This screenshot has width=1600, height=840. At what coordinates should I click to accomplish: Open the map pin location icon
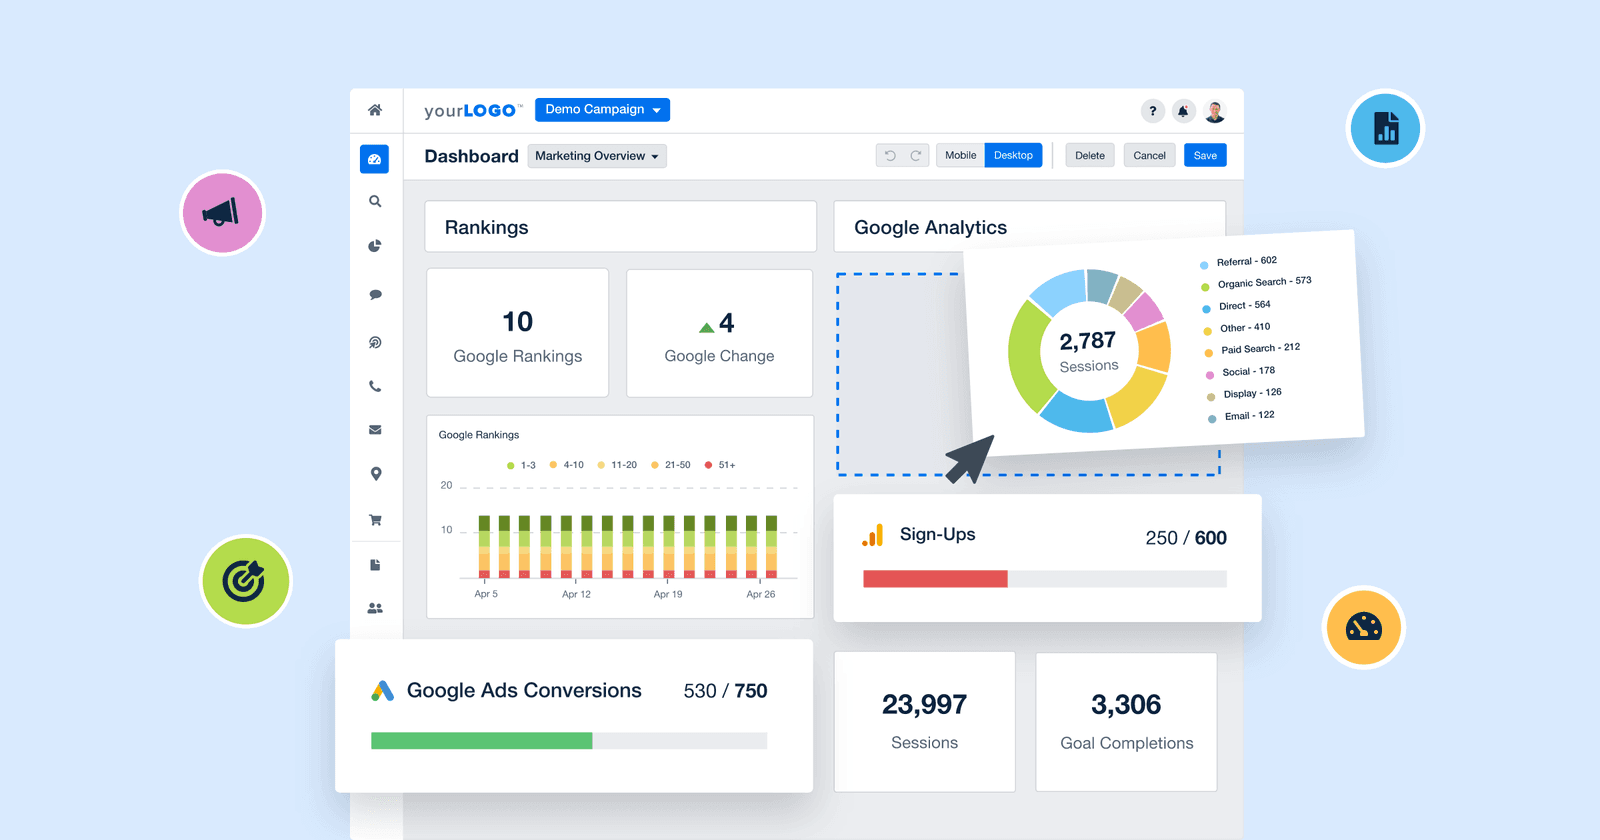tap(375, 474)
